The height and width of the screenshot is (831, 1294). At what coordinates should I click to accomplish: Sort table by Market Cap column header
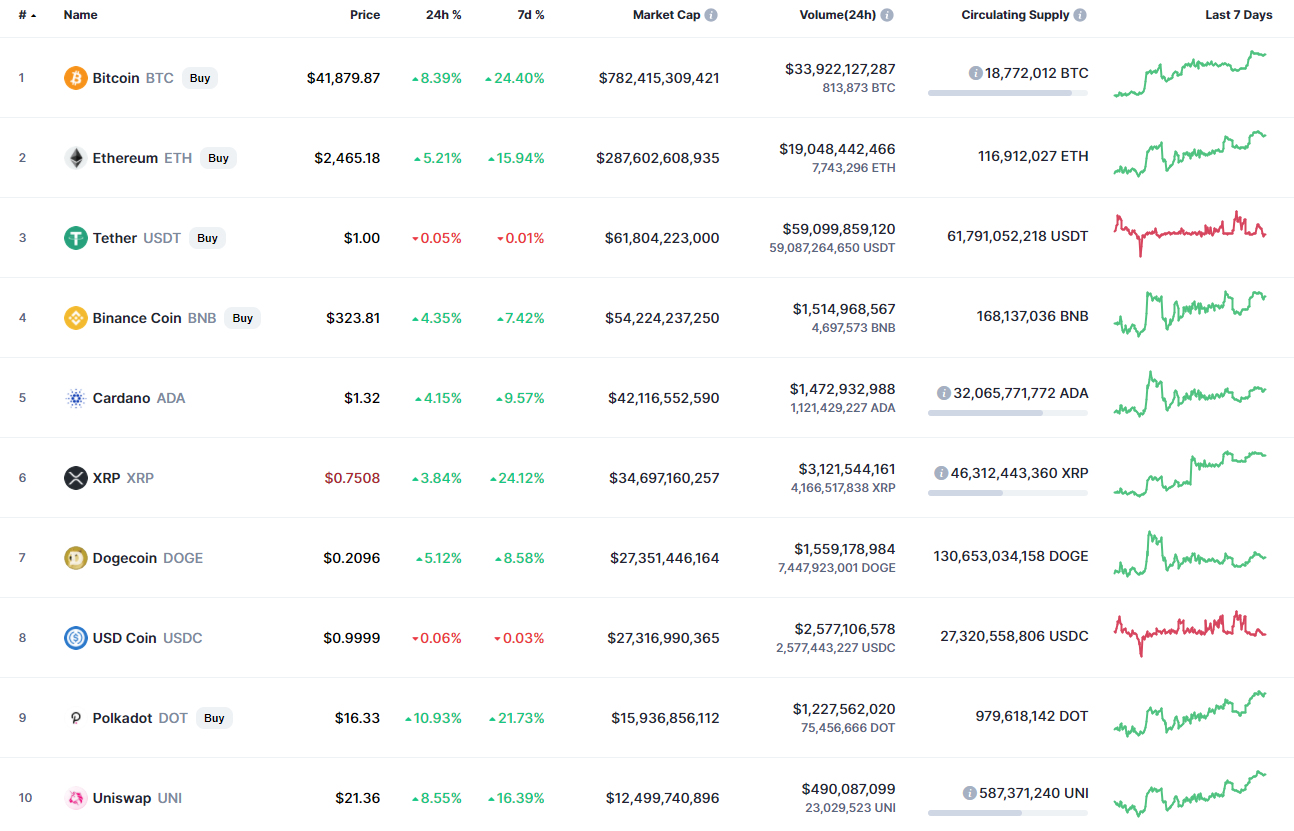(x=666, y=15)
